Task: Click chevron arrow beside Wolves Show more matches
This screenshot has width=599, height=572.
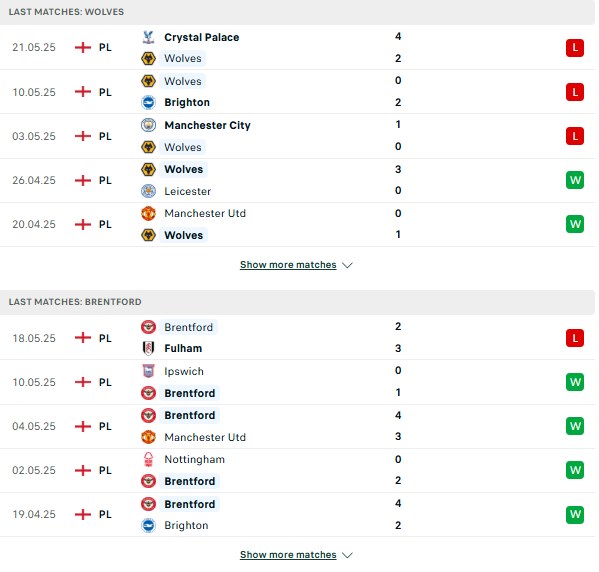Action: (x=347, y=265)
